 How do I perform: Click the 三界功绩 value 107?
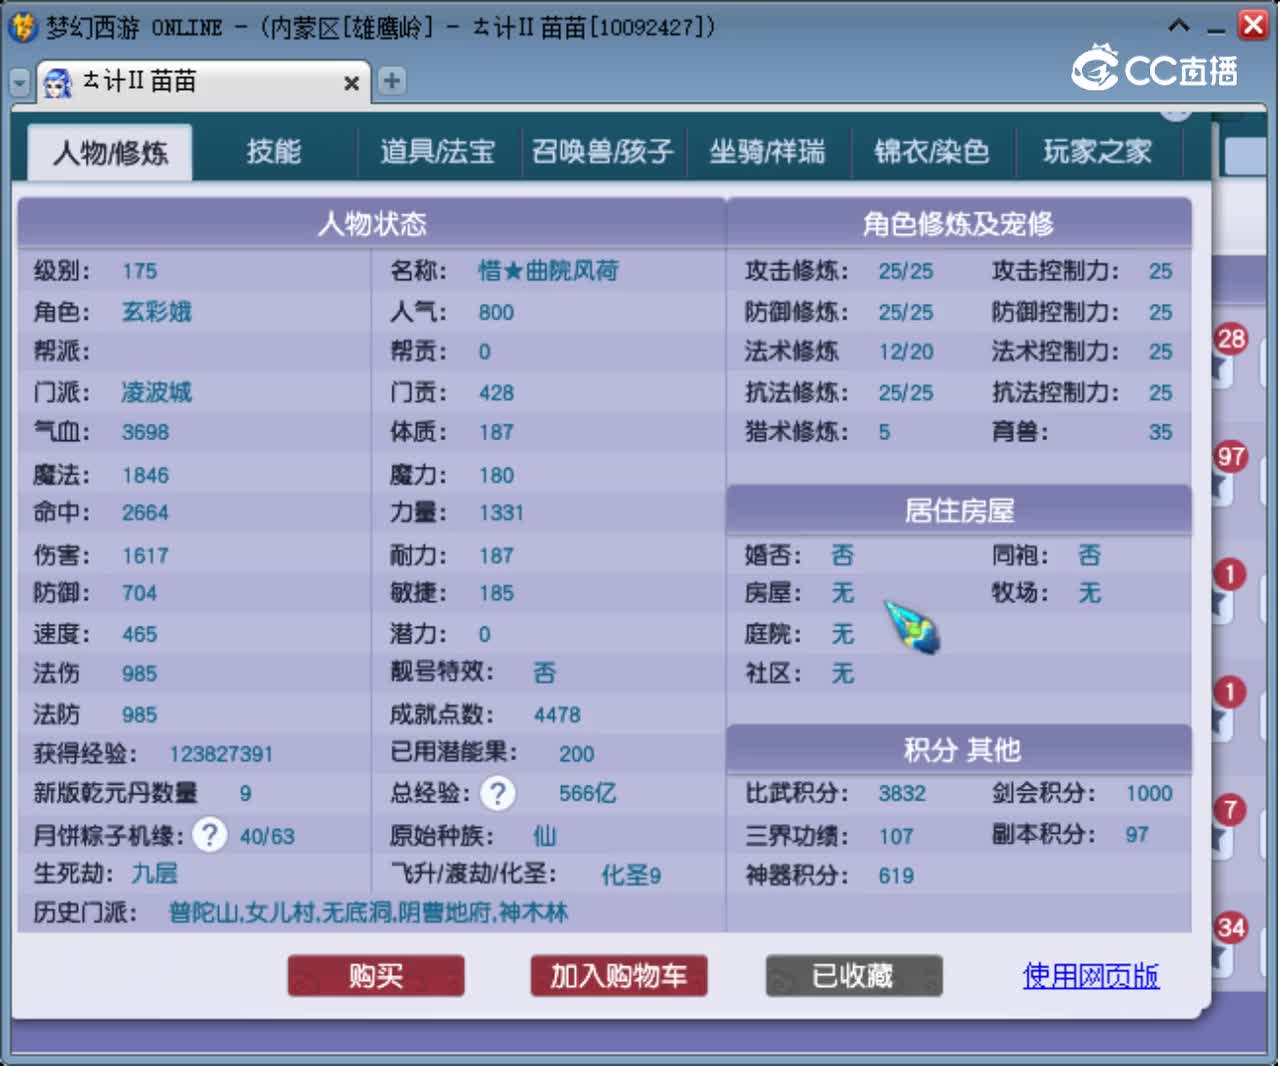(x=896, y=836)
